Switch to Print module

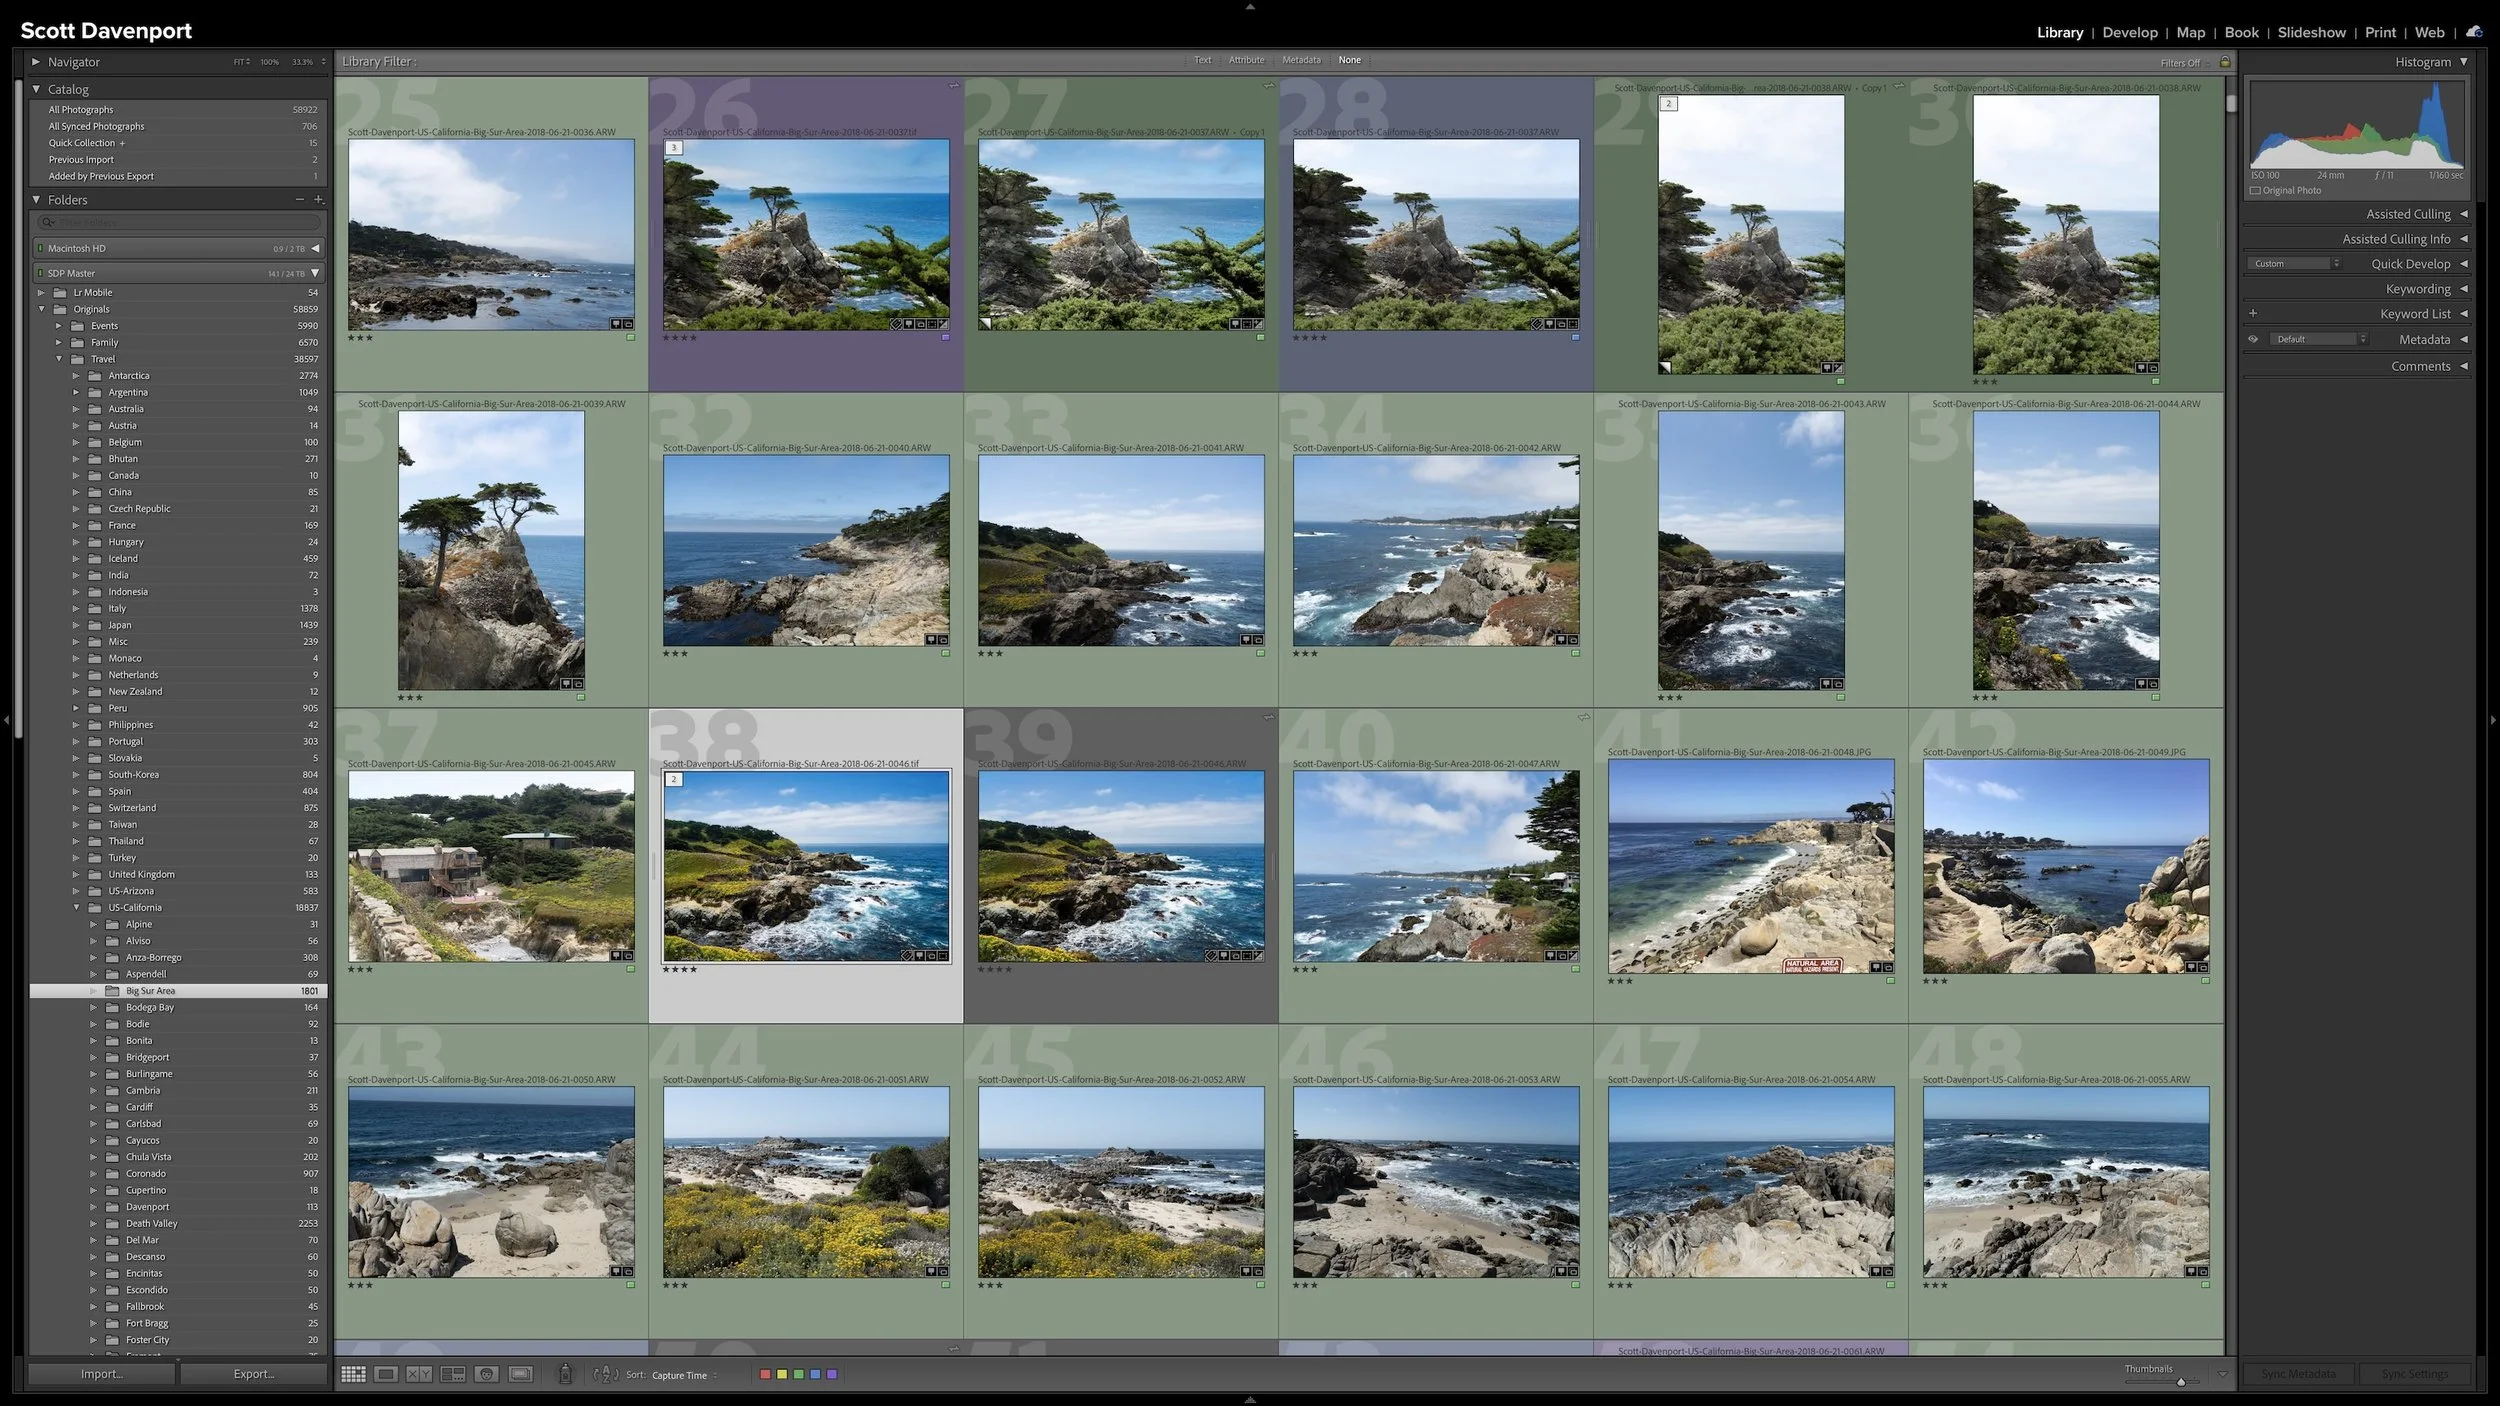pyautogui.click(x=2380, y=32)
